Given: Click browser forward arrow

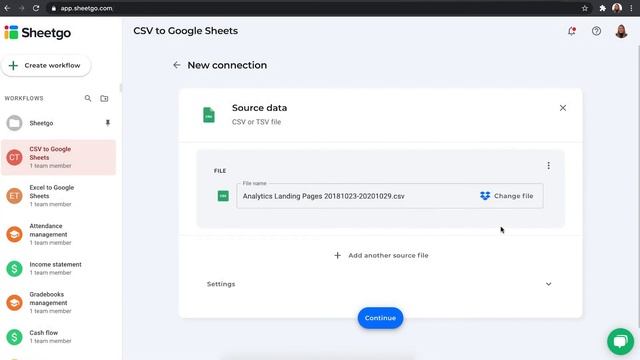Looking at the screenshot, I should coord(22,8).
